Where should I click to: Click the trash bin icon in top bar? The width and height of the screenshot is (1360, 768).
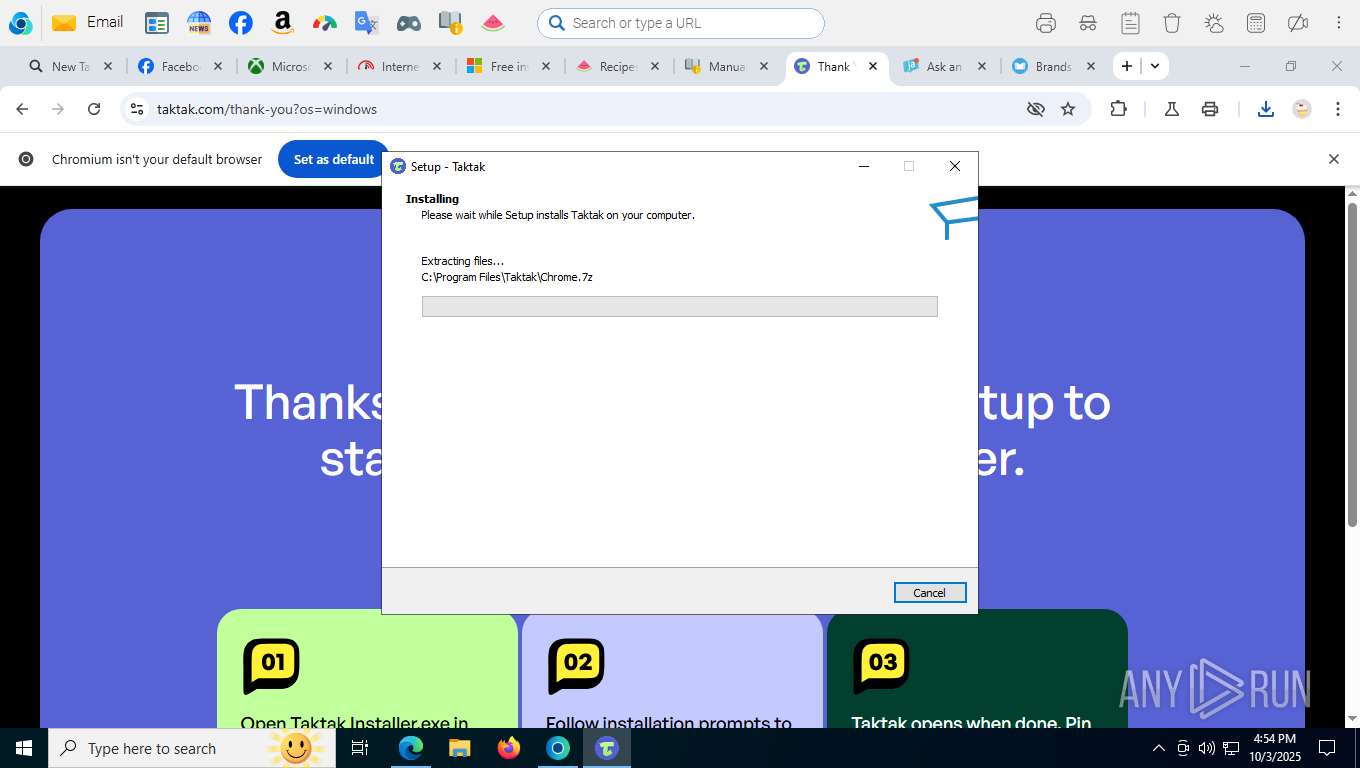[1172, 23]
